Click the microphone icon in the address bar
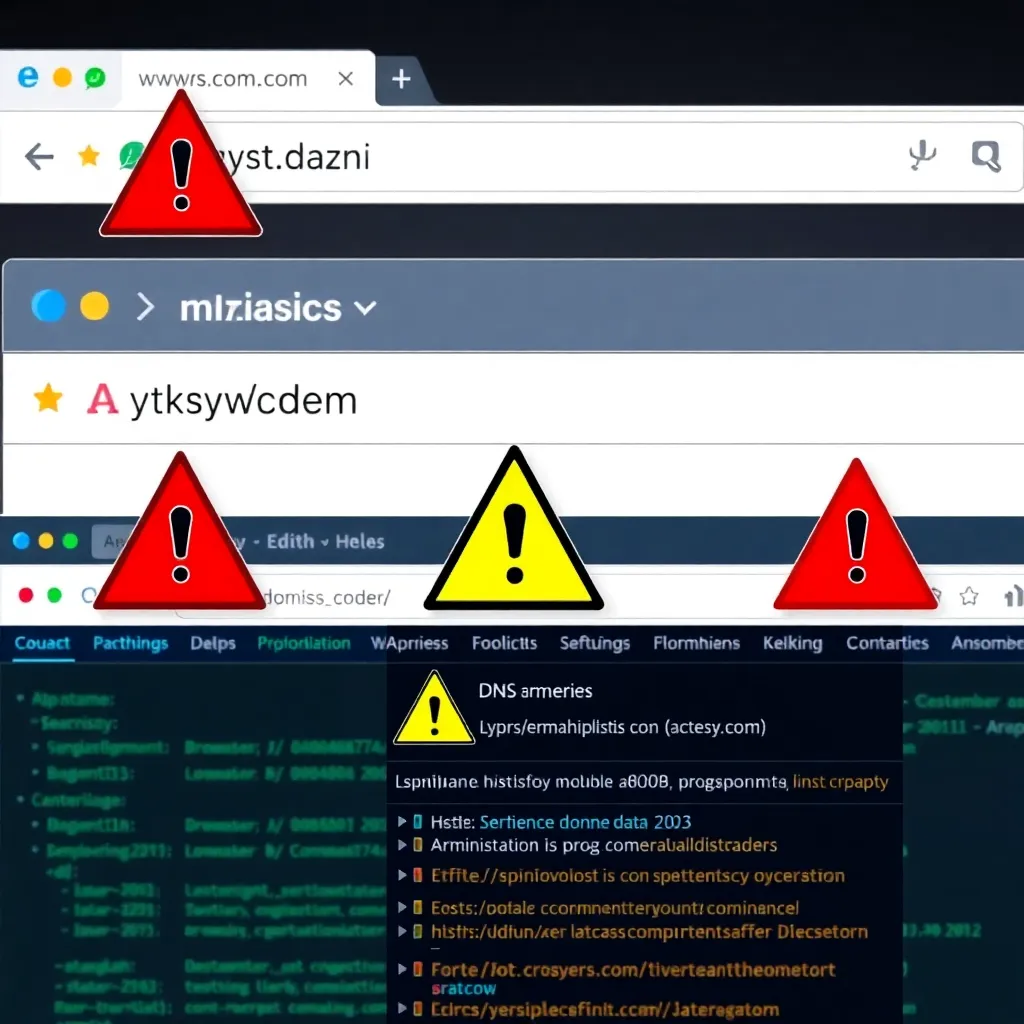 pos(921,156)
